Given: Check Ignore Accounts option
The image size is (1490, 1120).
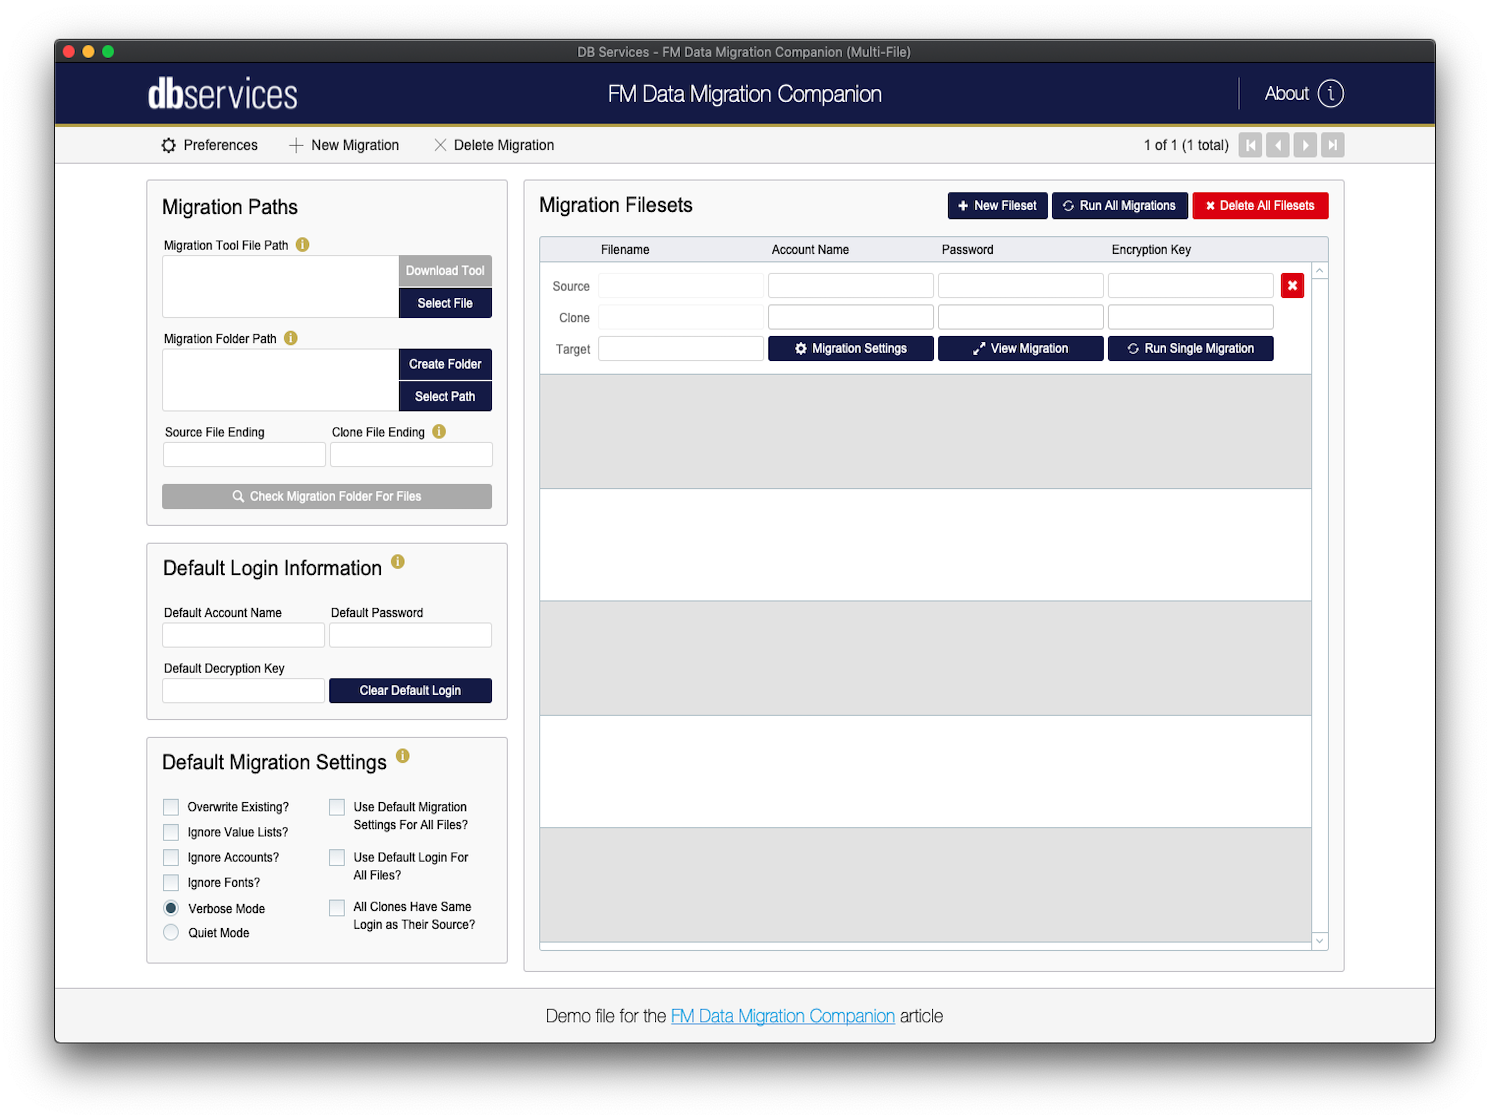Looking at the screenshot, I should [171, 857].
